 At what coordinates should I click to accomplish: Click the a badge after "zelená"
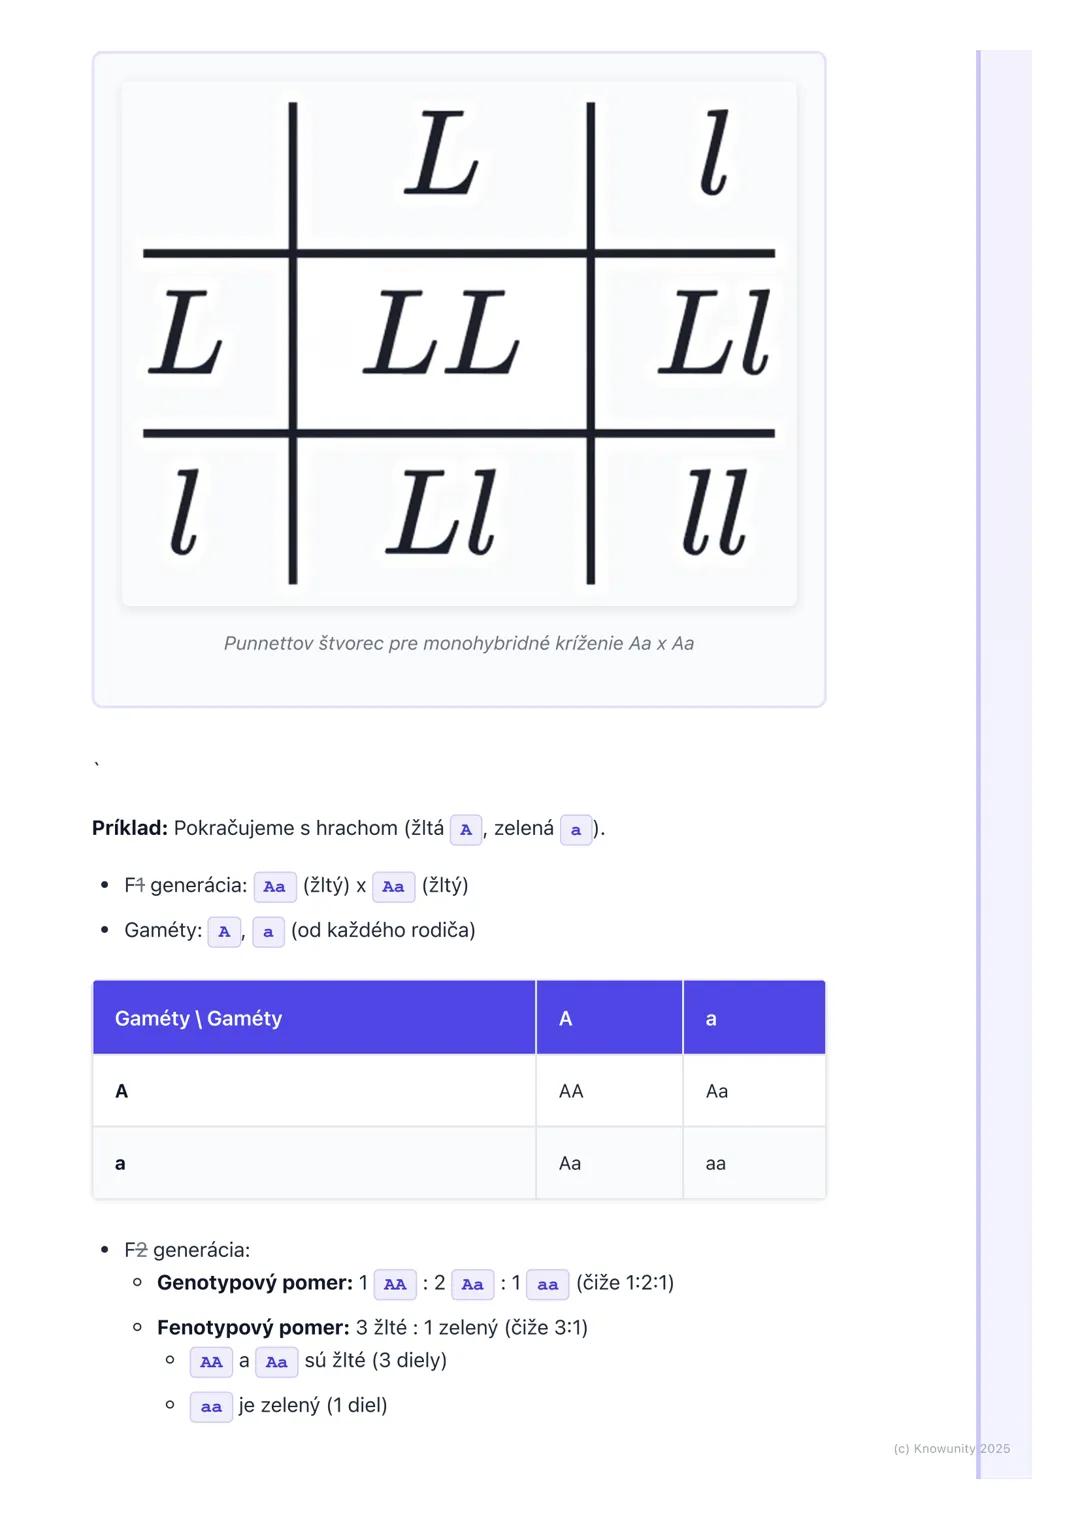click(x=576, y=830)
